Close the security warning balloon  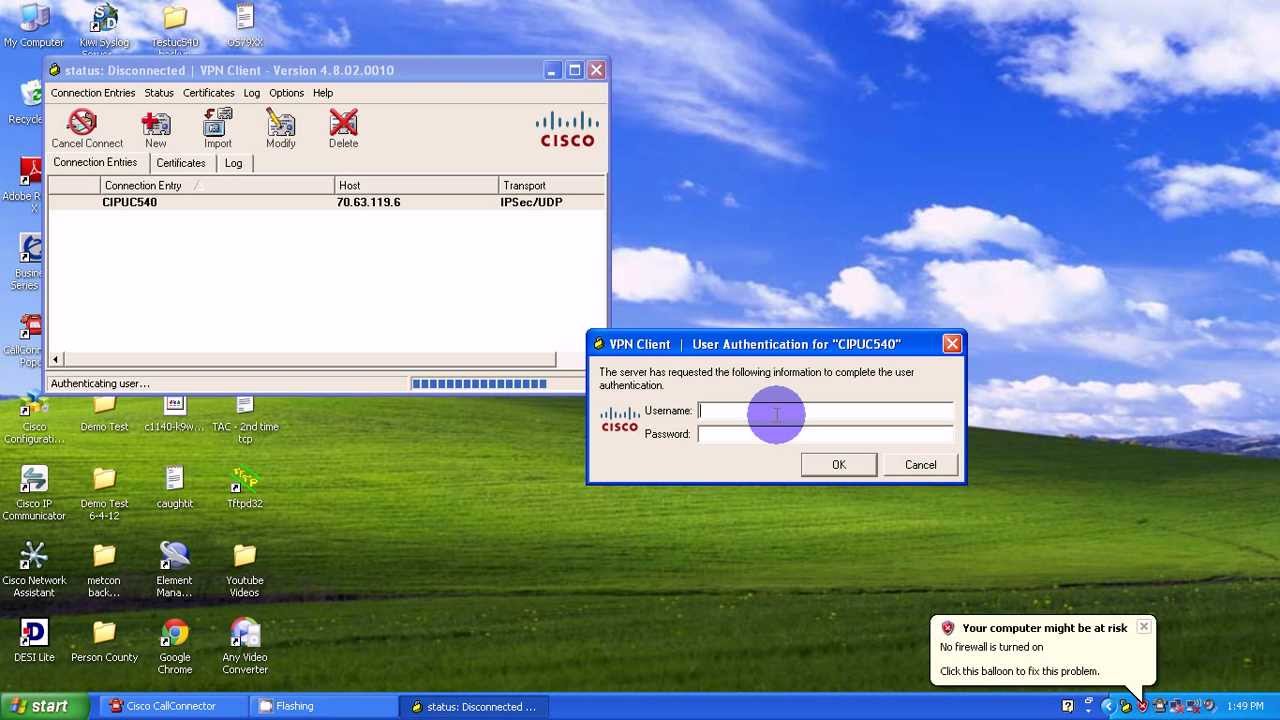[1143, 627]
